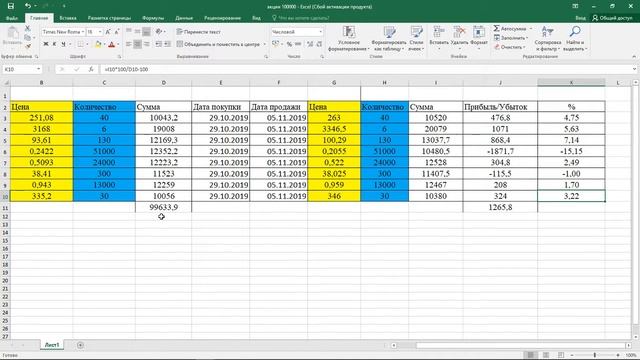The height and width of the screenshot is (360, 640).
Task: Open the font name dropdown Times New Roman
Action: pos(83,31)
